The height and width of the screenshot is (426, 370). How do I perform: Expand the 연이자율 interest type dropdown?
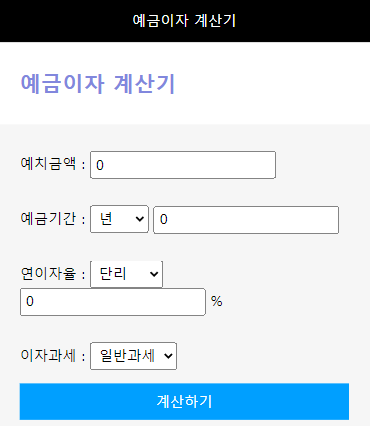[126, 274]
